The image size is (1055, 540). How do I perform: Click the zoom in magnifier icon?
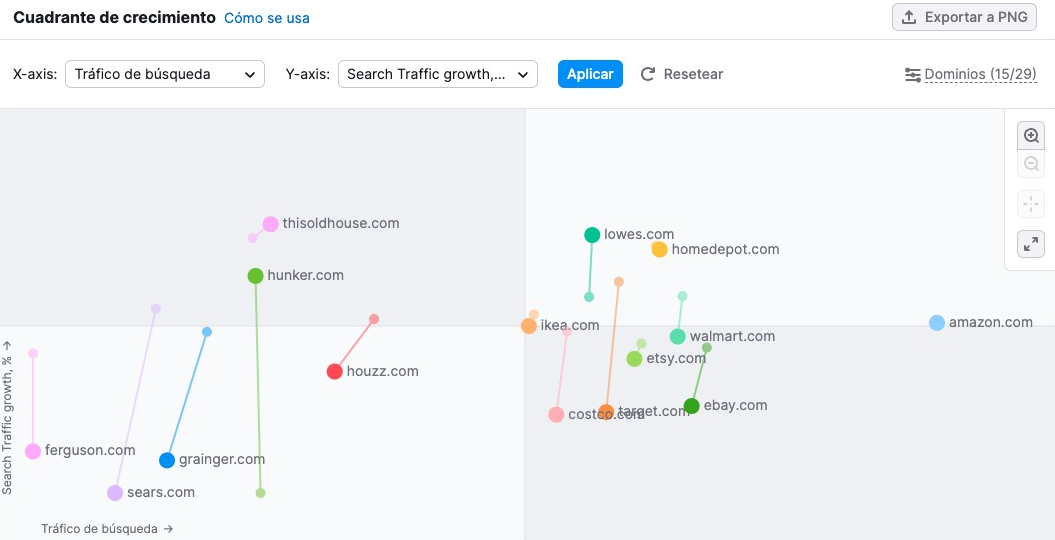click(x=1031, y=136)
